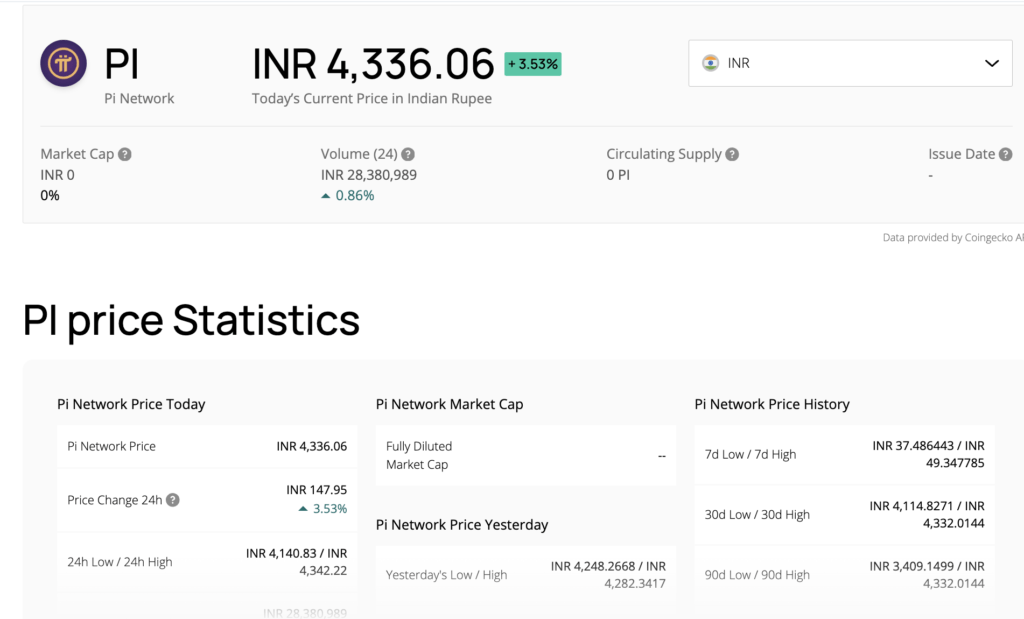Click Data provided by Coingecko attribution
1024x619 pixels.
[x=953, y=238]
